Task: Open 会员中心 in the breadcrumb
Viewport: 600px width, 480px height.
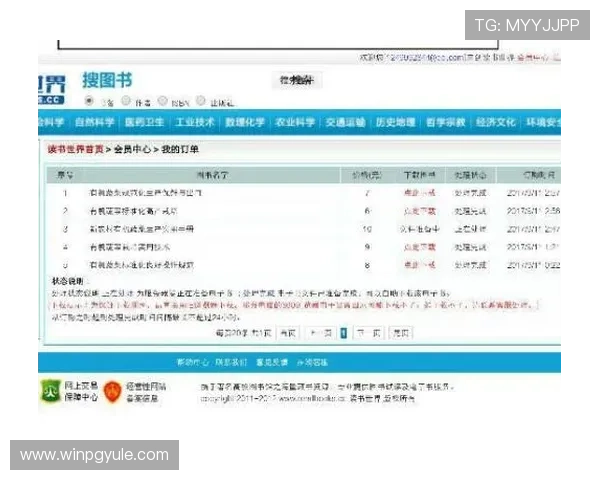Action: pyautogui.click(x=132, y=149)
